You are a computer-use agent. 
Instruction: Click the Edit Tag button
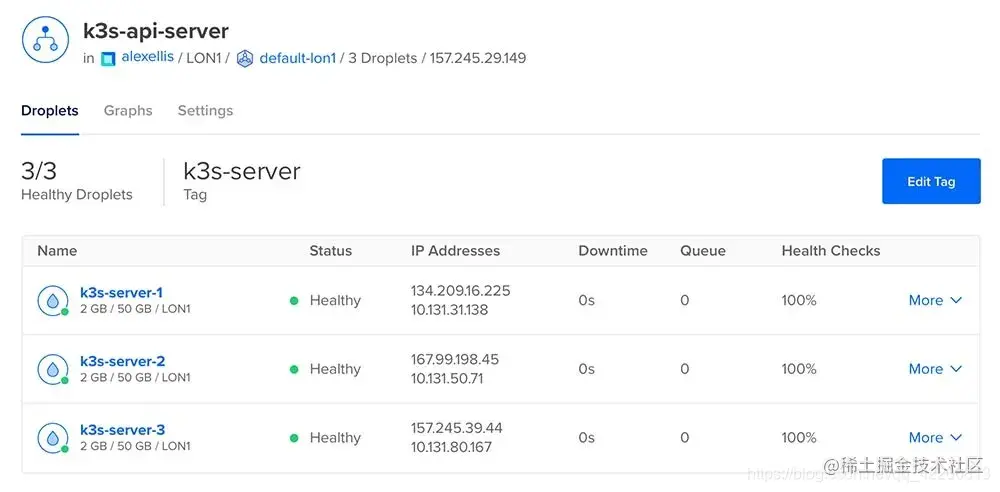coord(931,181)
